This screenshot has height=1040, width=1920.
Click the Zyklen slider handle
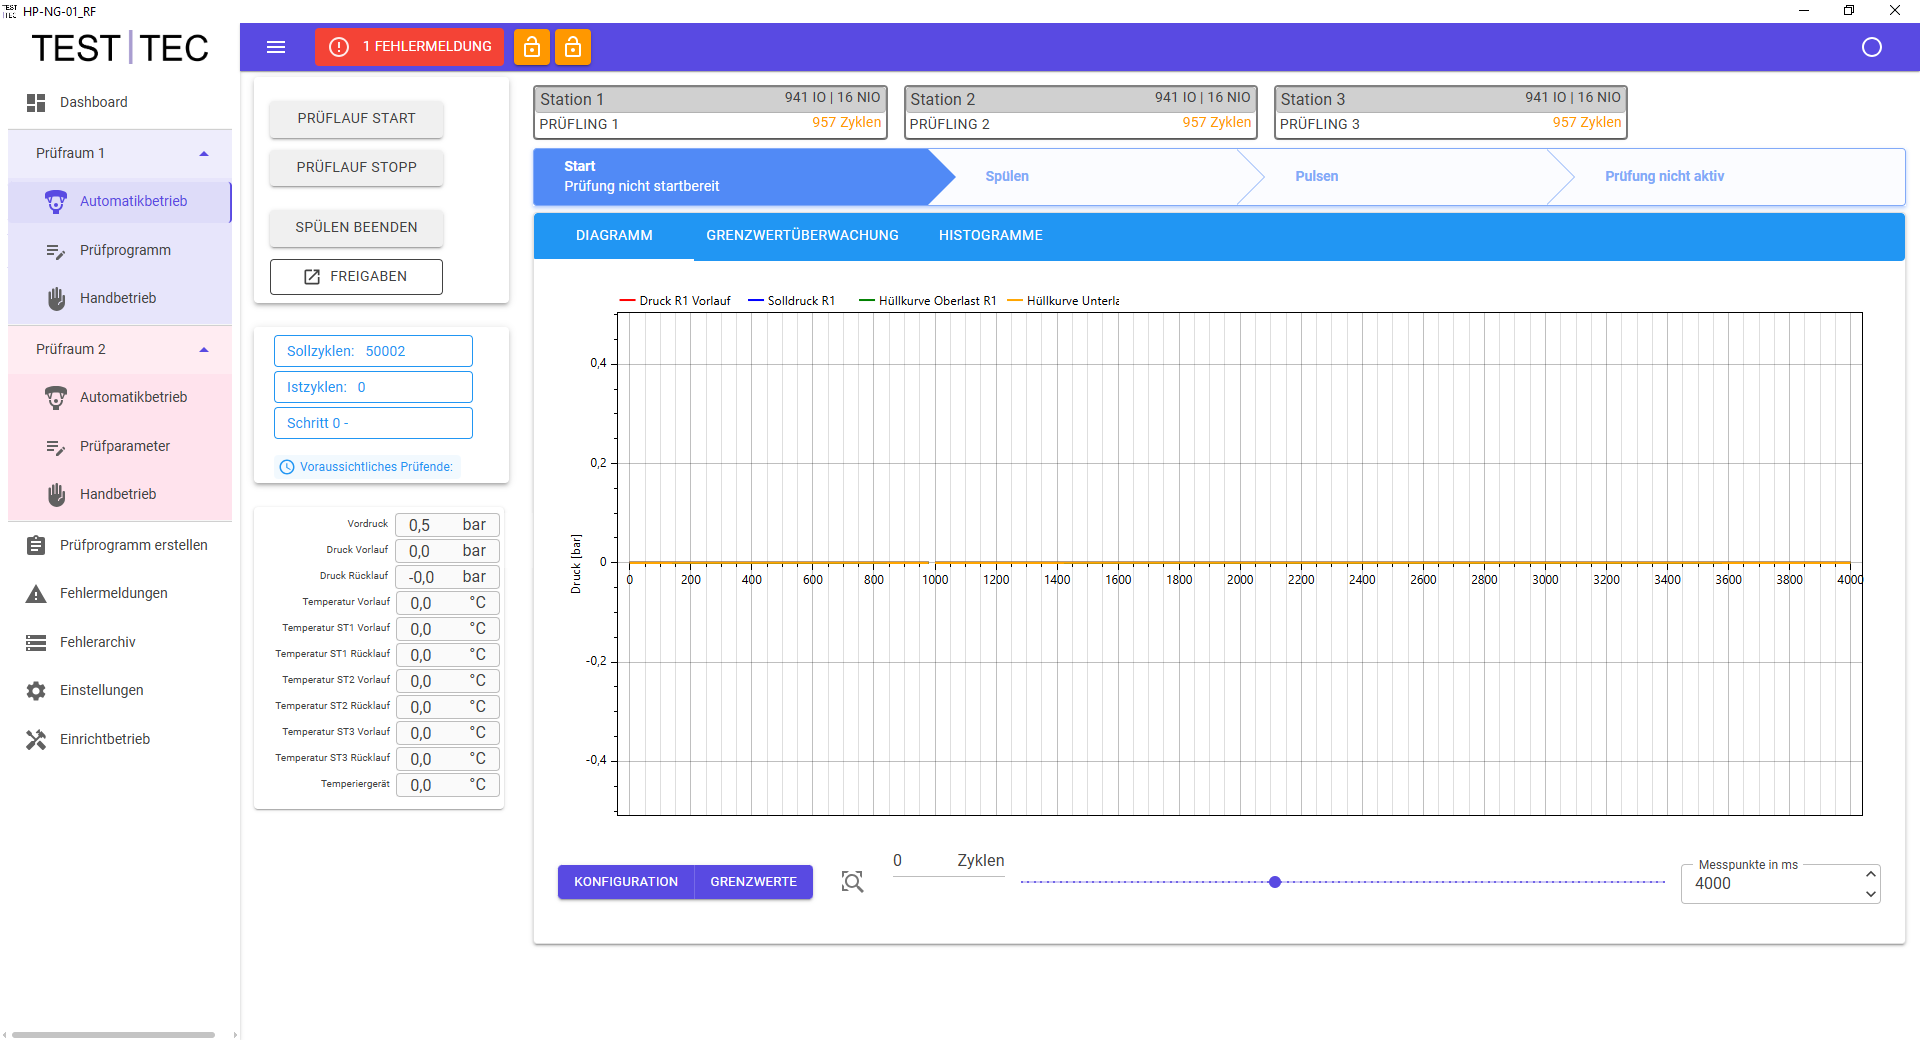click(x=1275, y=882)
